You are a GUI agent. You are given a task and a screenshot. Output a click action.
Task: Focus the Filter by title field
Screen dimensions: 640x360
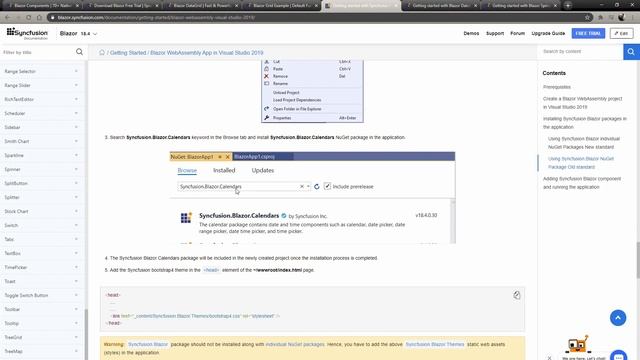38,52
